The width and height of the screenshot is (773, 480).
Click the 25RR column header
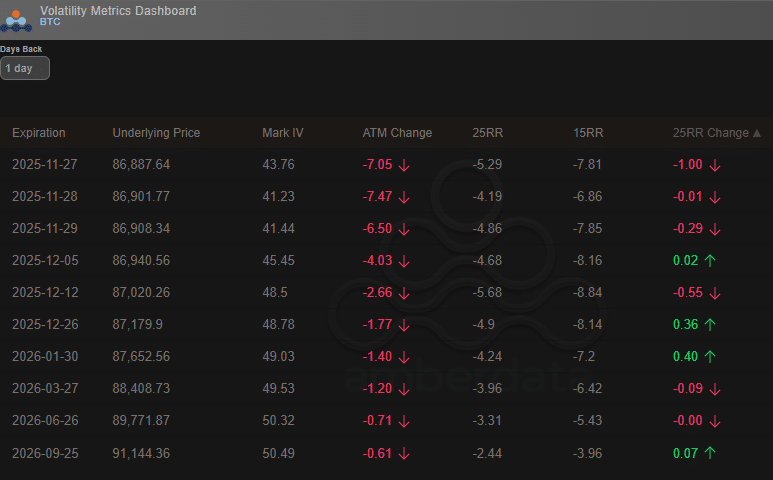pos(487,133)
